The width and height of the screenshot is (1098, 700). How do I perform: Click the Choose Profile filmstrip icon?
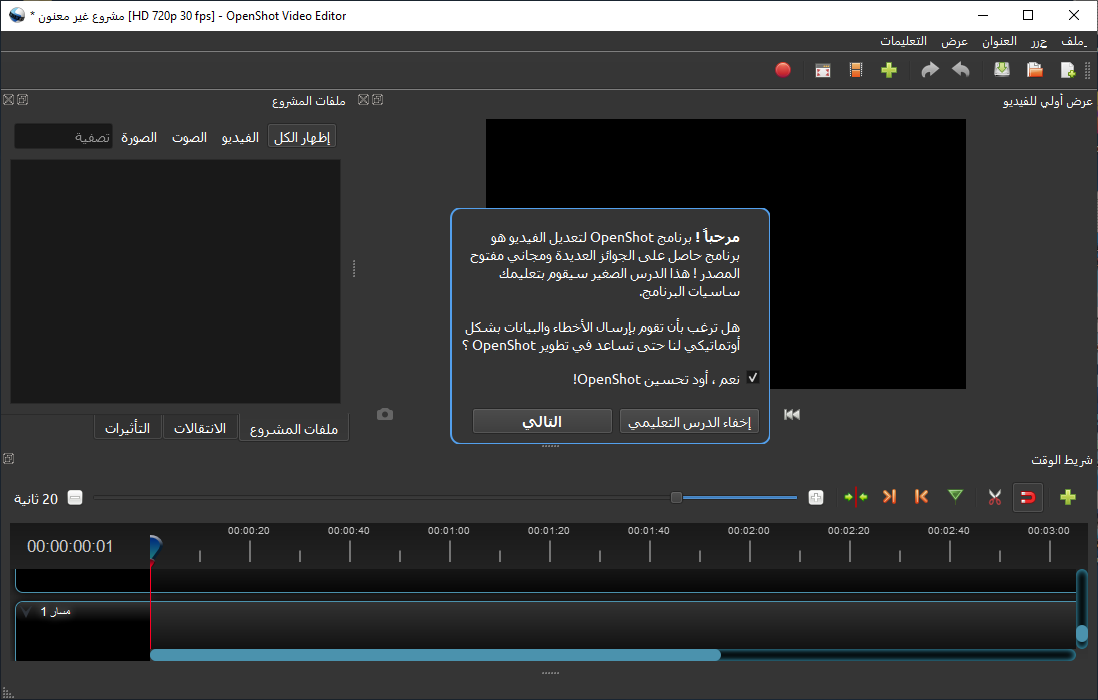[x=856, y=70]
